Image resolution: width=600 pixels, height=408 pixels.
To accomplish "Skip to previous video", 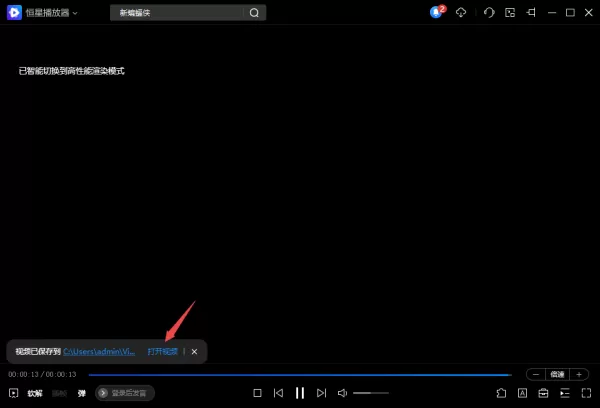I will pos(279,393).
